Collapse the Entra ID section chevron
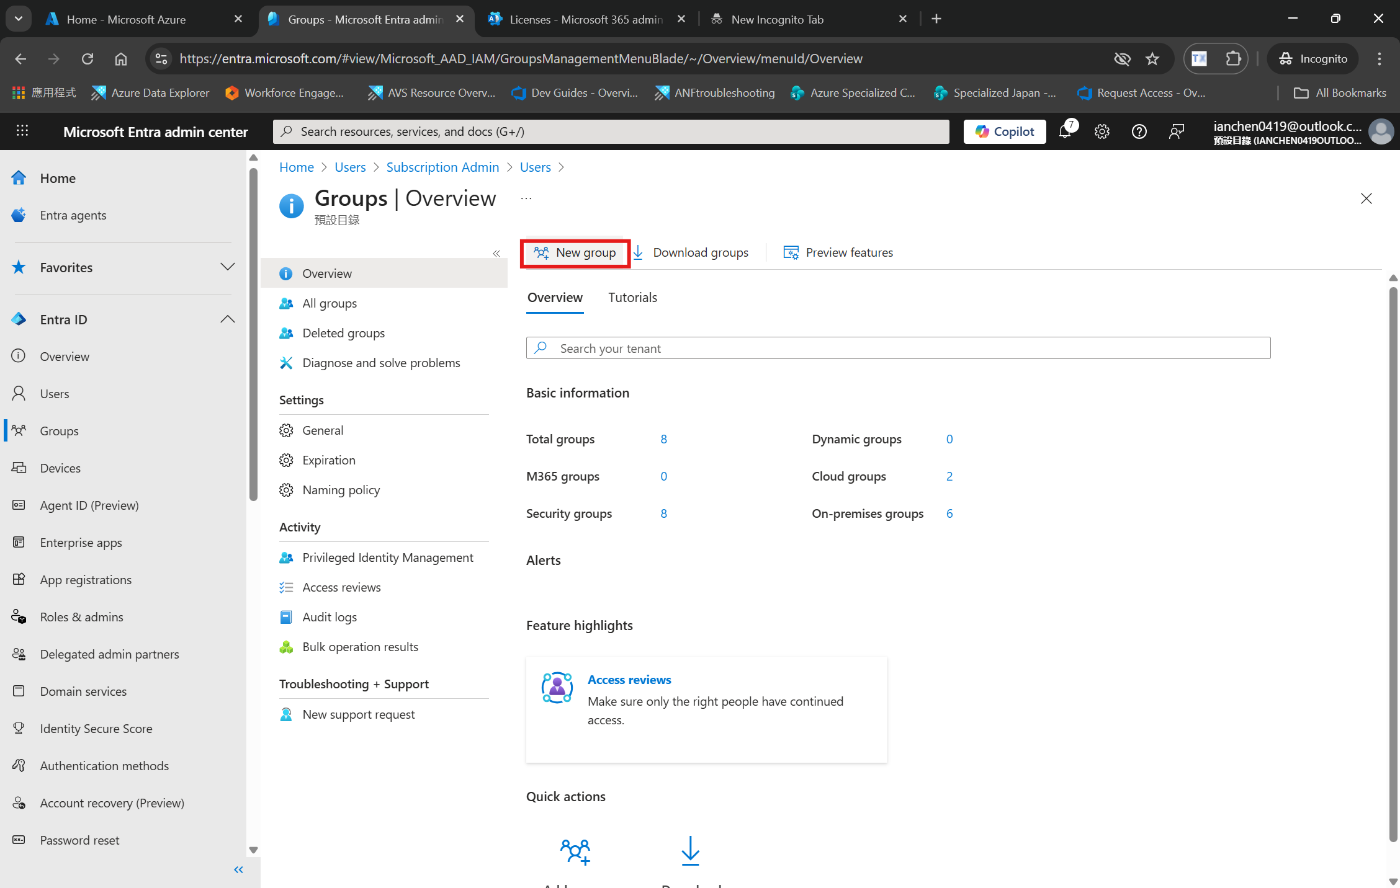The image size is (1400, 888). click(227, 319)
